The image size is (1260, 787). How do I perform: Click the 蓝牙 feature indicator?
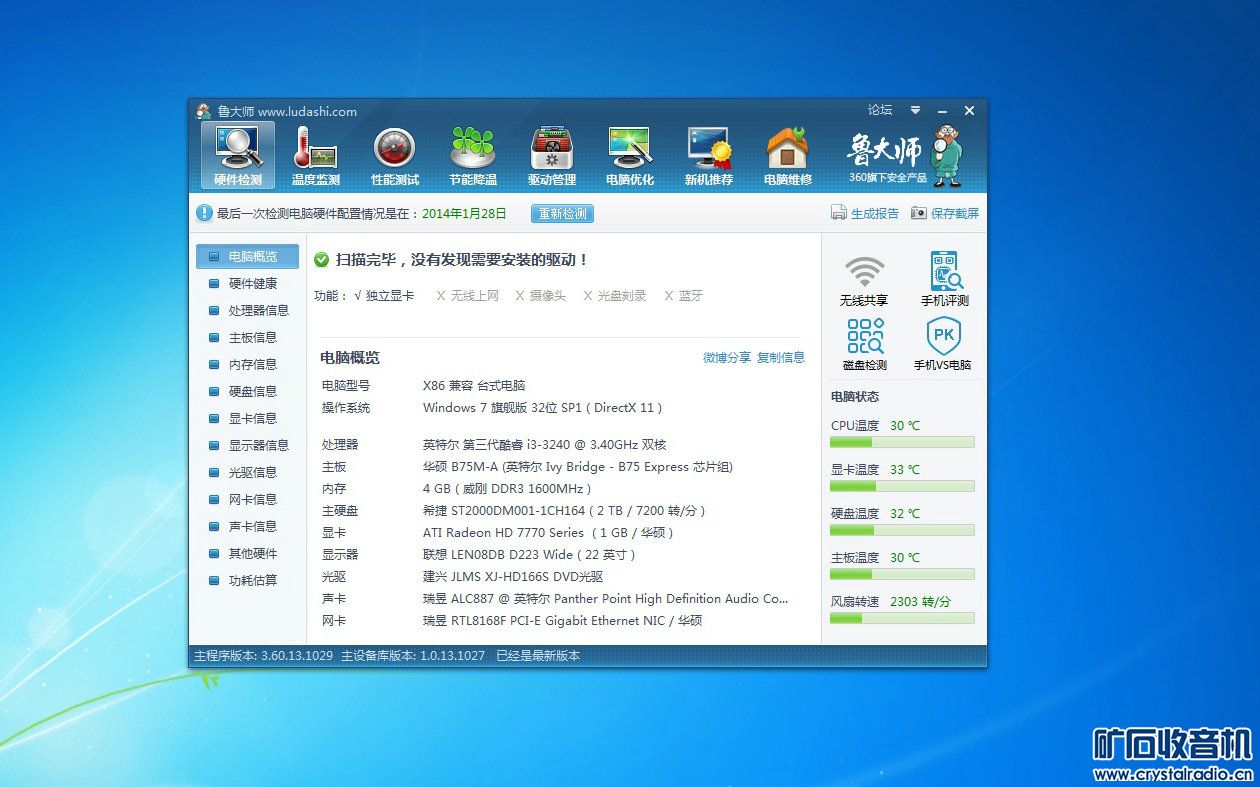684,296
